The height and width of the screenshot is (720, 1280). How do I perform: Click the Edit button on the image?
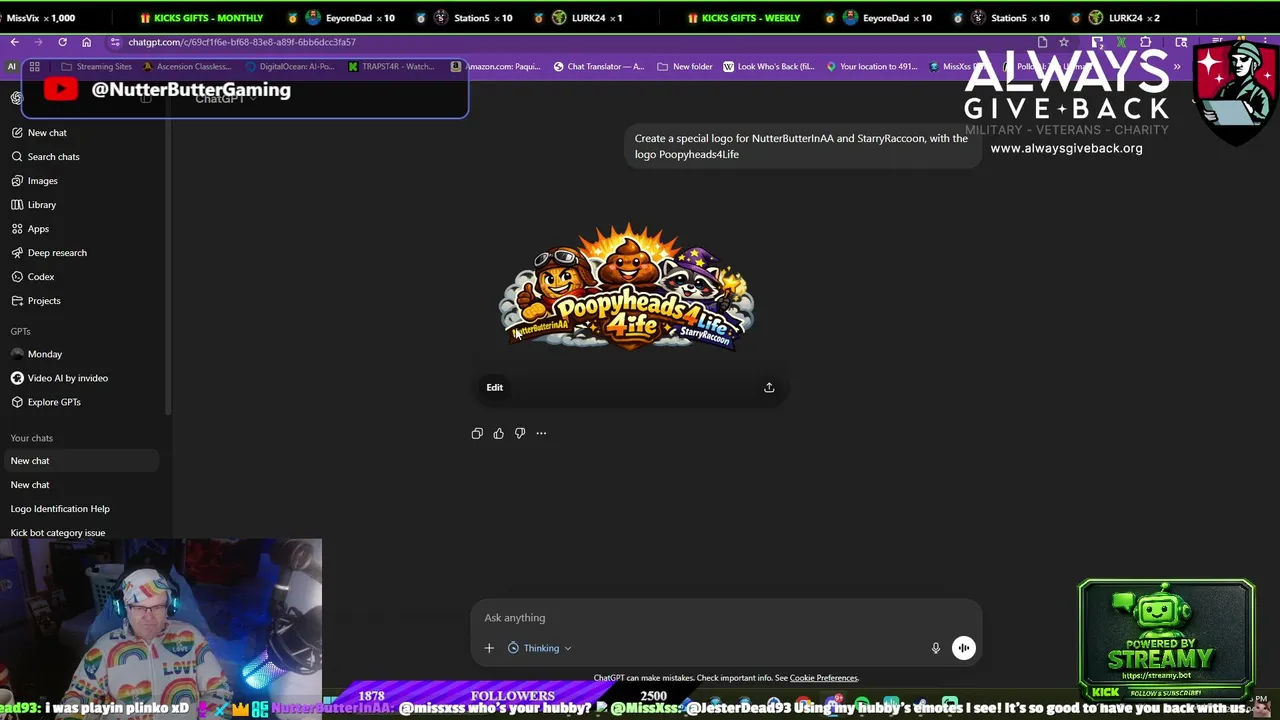coord(495,387)
